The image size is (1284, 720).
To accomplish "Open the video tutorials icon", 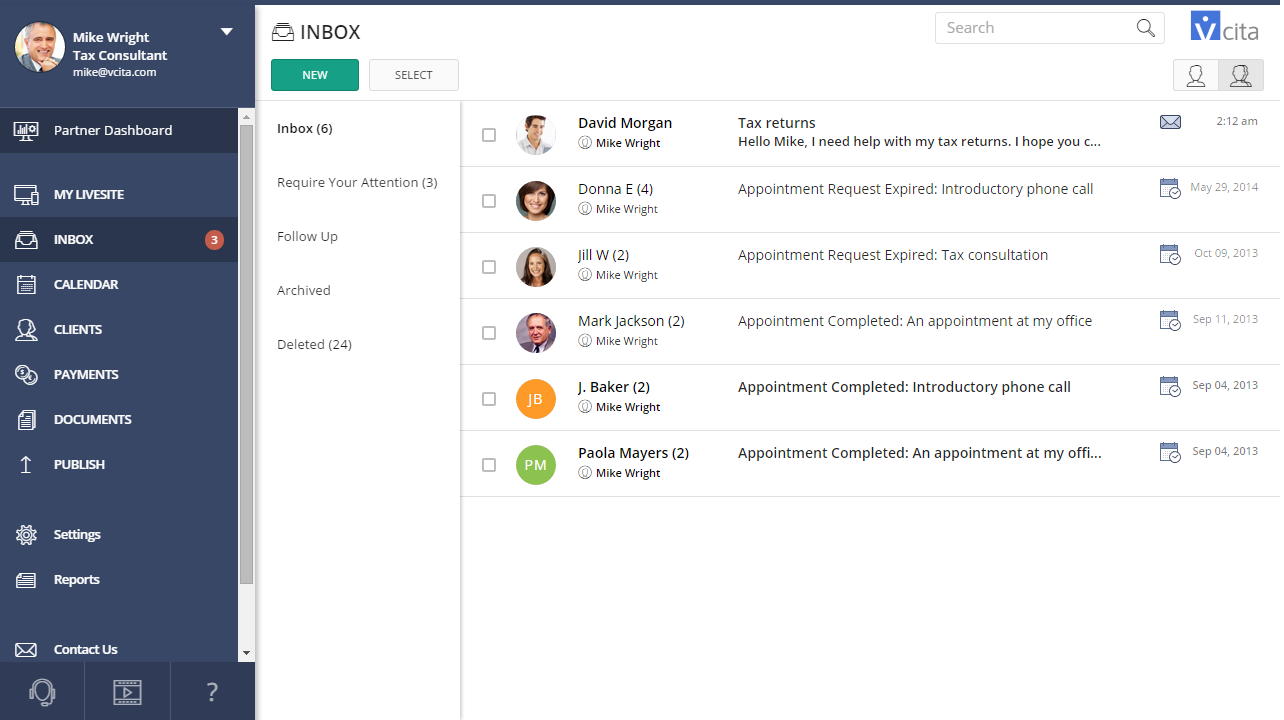I will click(x=127, y=692).
